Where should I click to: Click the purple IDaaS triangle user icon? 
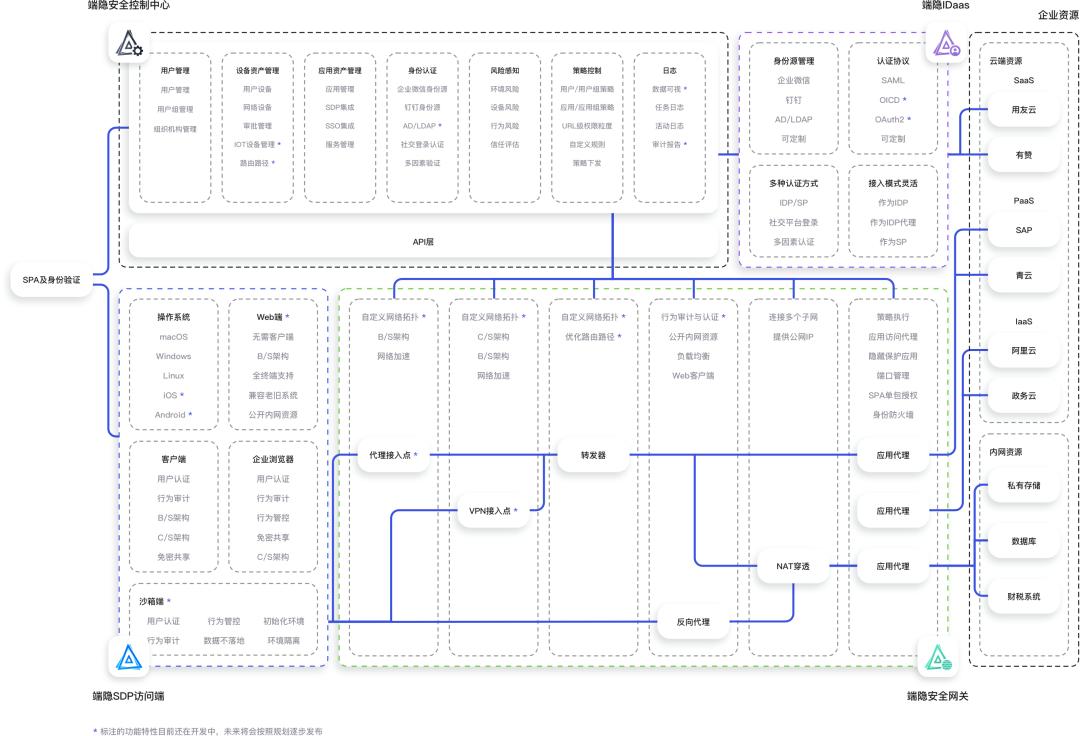pos(946,44)
